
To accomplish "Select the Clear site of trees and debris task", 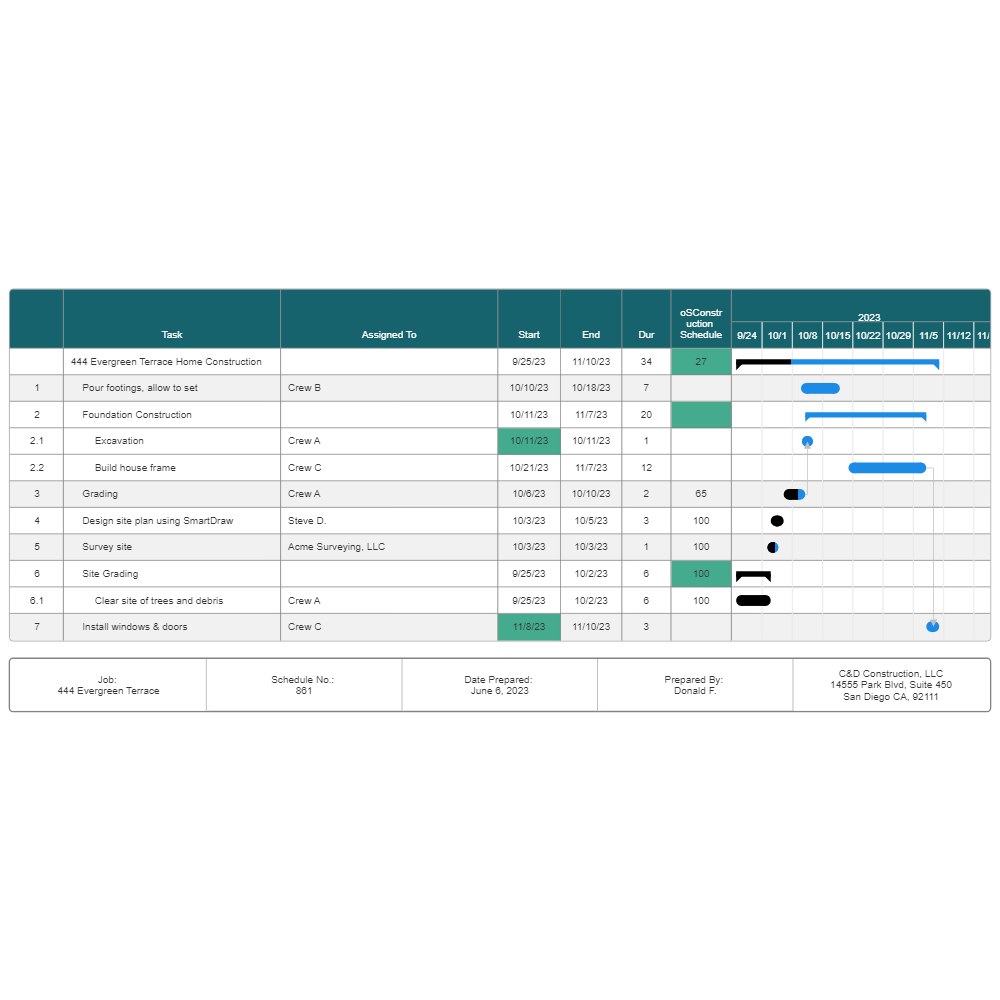I will [x=172, y=600].
